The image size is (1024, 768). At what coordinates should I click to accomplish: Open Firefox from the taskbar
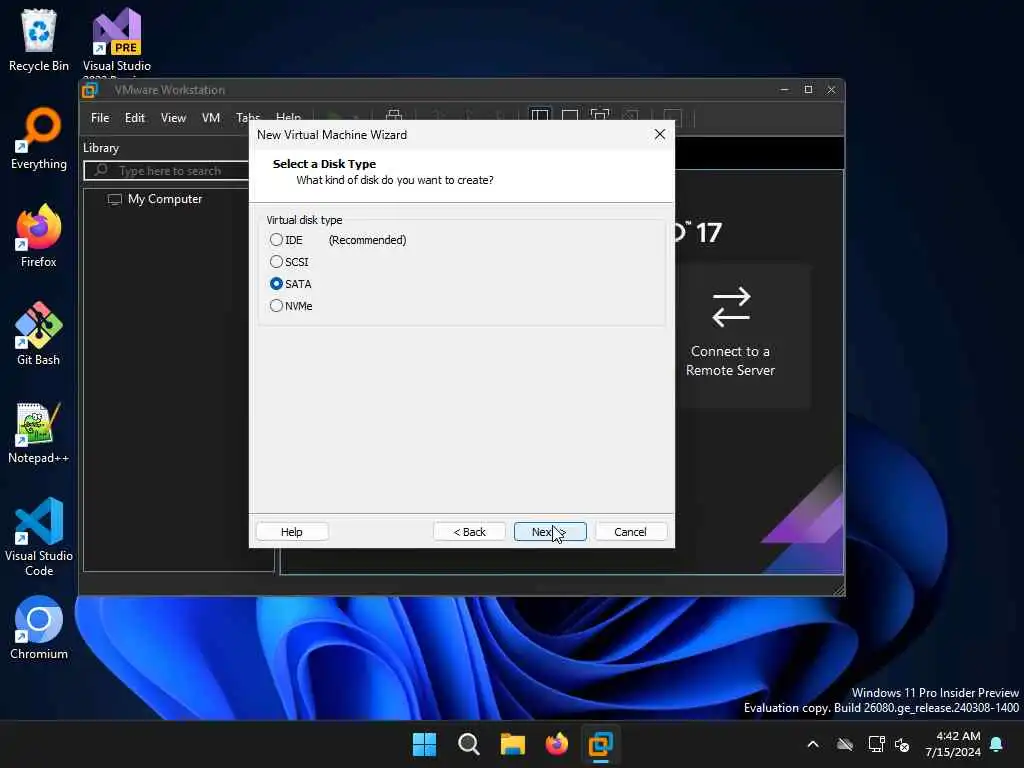point(556,744)
